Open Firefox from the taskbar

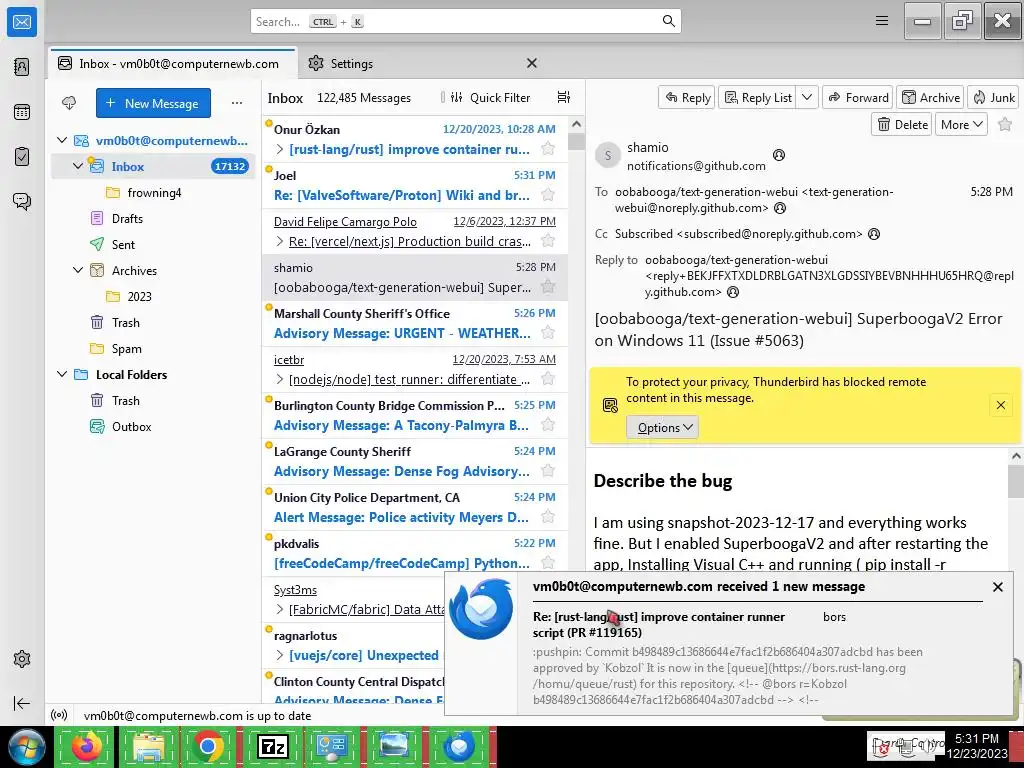click(x=88, y=746)
